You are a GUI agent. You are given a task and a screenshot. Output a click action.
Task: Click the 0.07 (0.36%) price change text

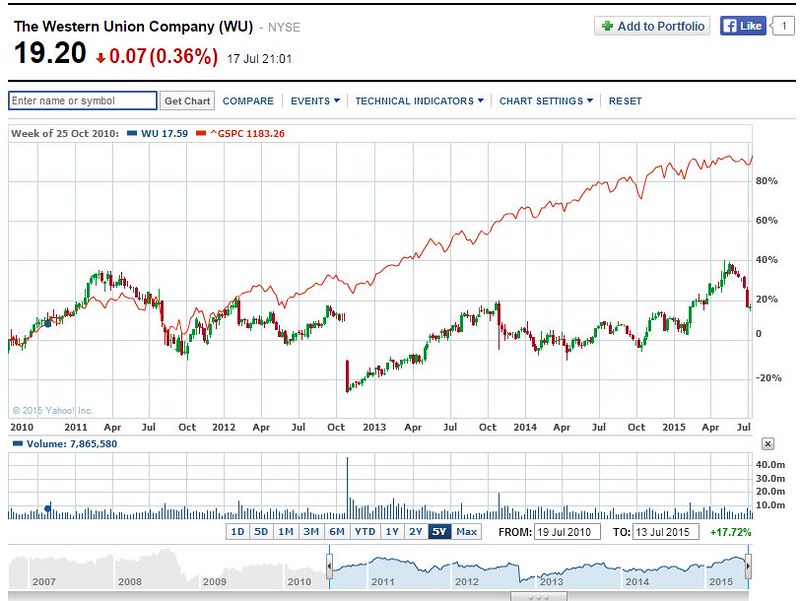pos(163,56)
